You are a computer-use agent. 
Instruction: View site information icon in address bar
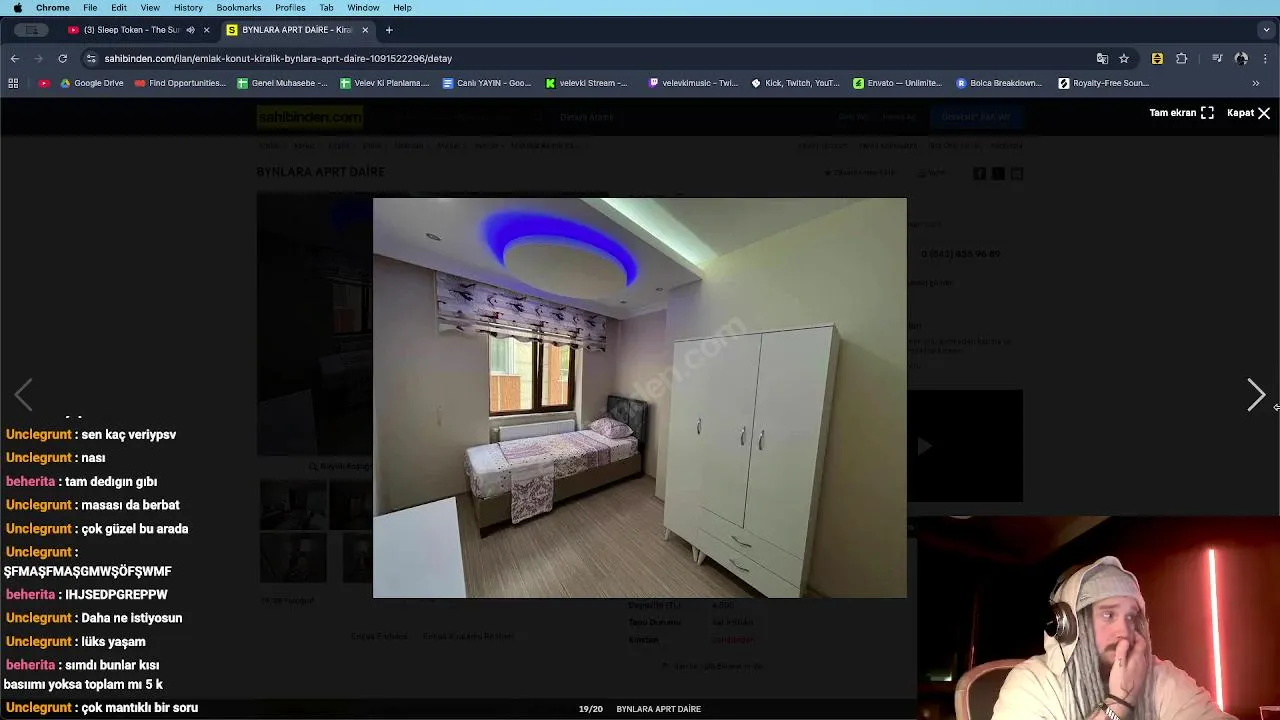(x=91, y=59)
